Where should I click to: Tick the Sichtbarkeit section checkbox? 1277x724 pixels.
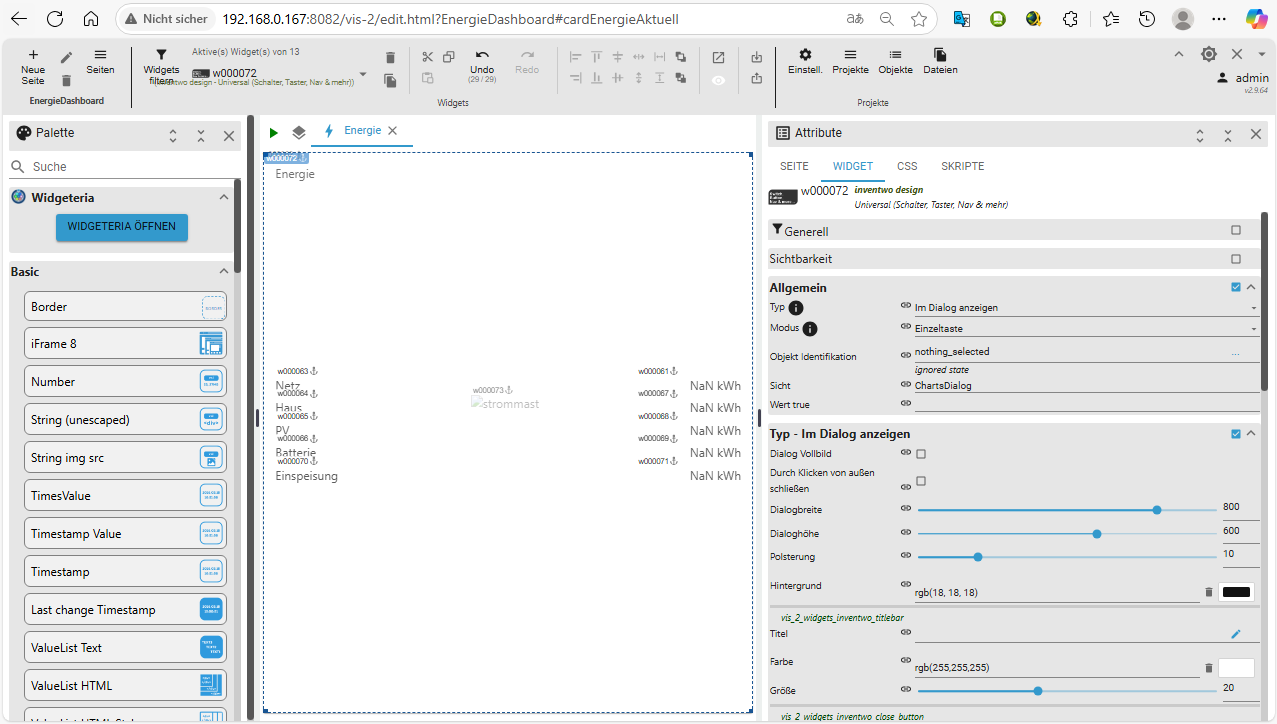pyautogui.click(x=1236, y=258)
